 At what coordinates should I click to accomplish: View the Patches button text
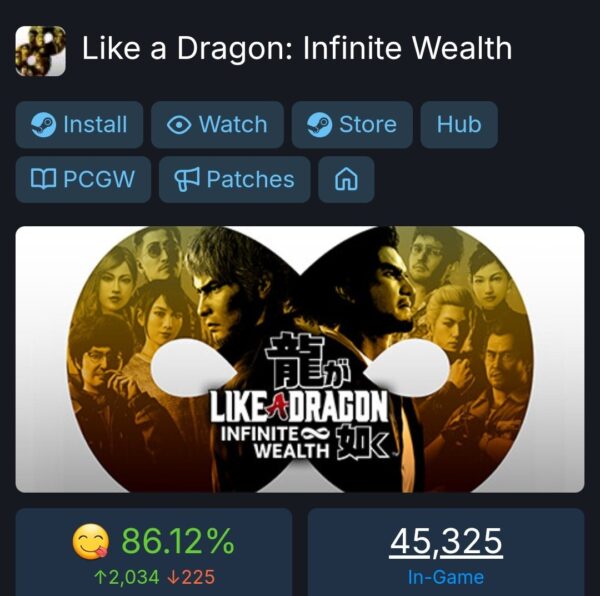(x=251, y=179)
